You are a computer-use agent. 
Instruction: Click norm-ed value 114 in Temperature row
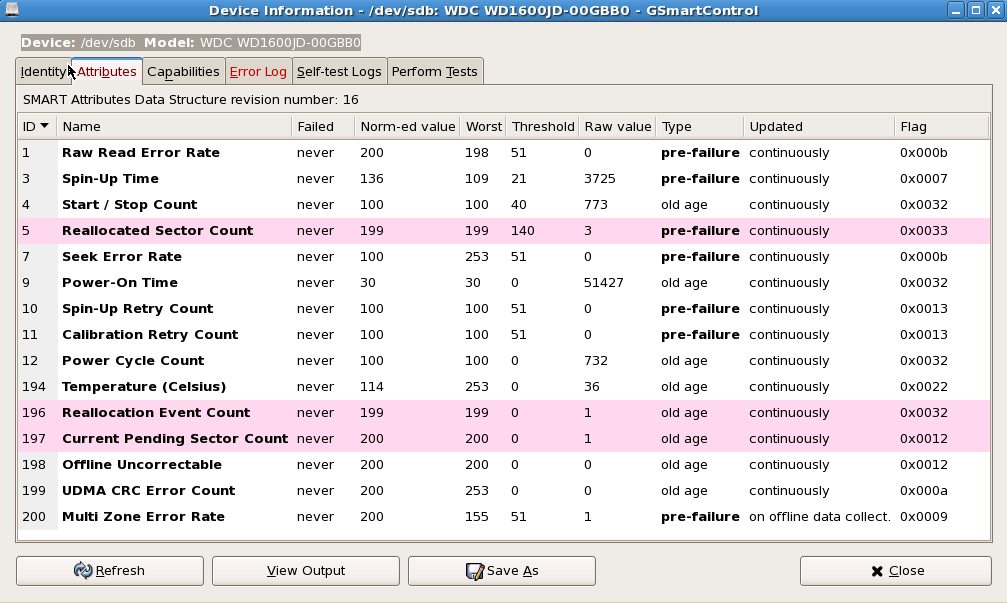(x=372, y=387)
